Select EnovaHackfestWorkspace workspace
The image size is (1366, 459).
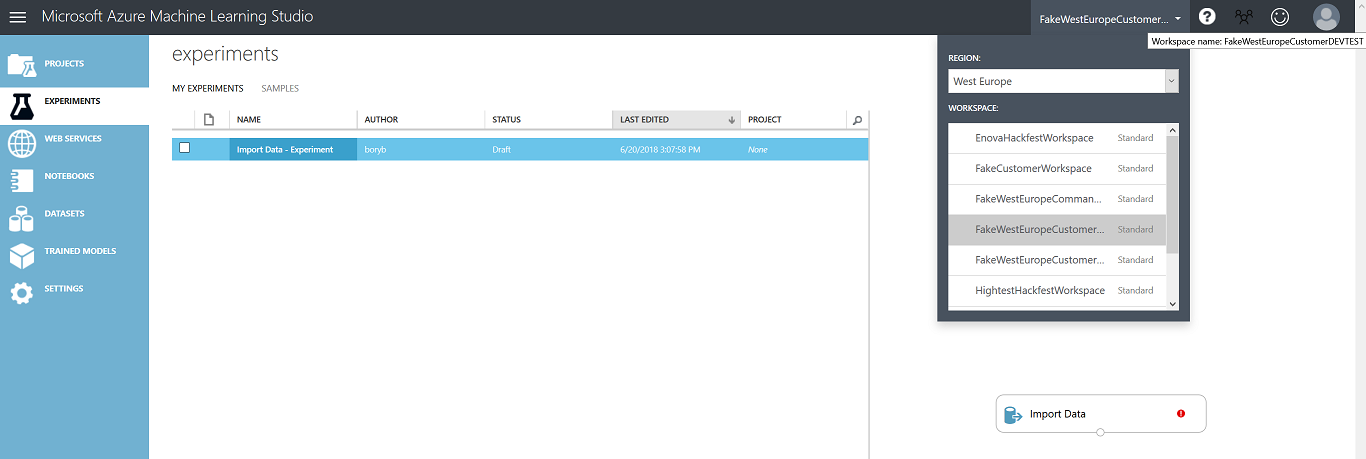point(1057,138)
